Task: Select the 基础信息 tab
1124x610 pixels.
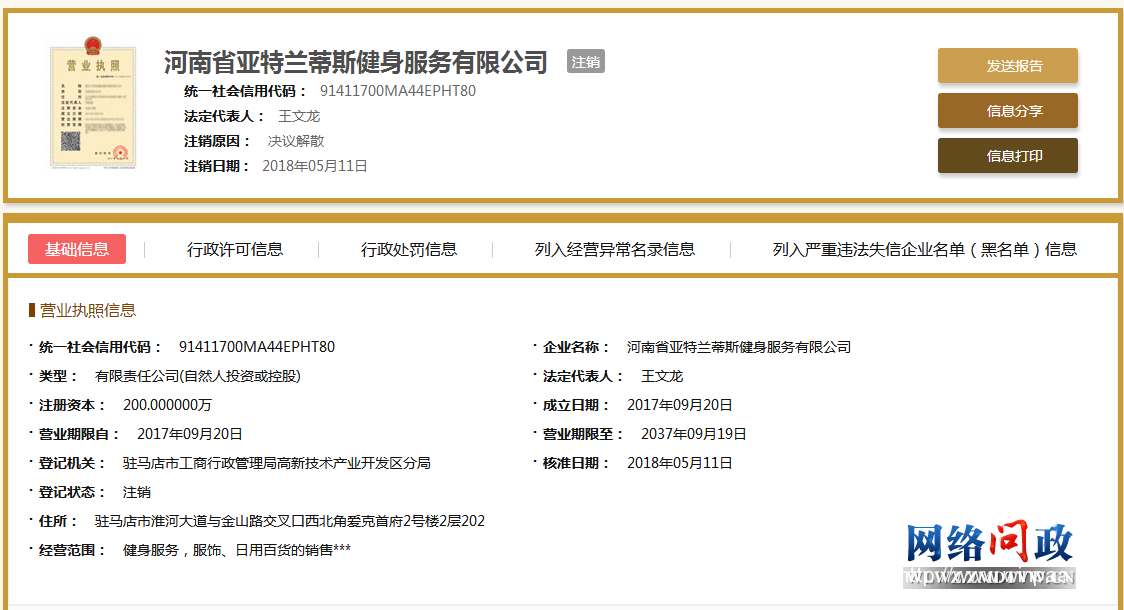Action: (77, 249)
